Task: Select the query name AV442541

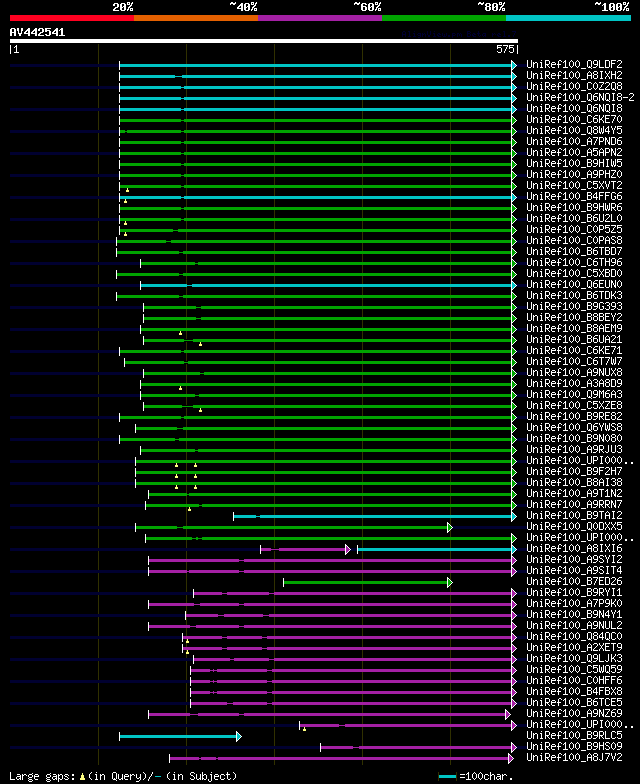Action: 38,32
